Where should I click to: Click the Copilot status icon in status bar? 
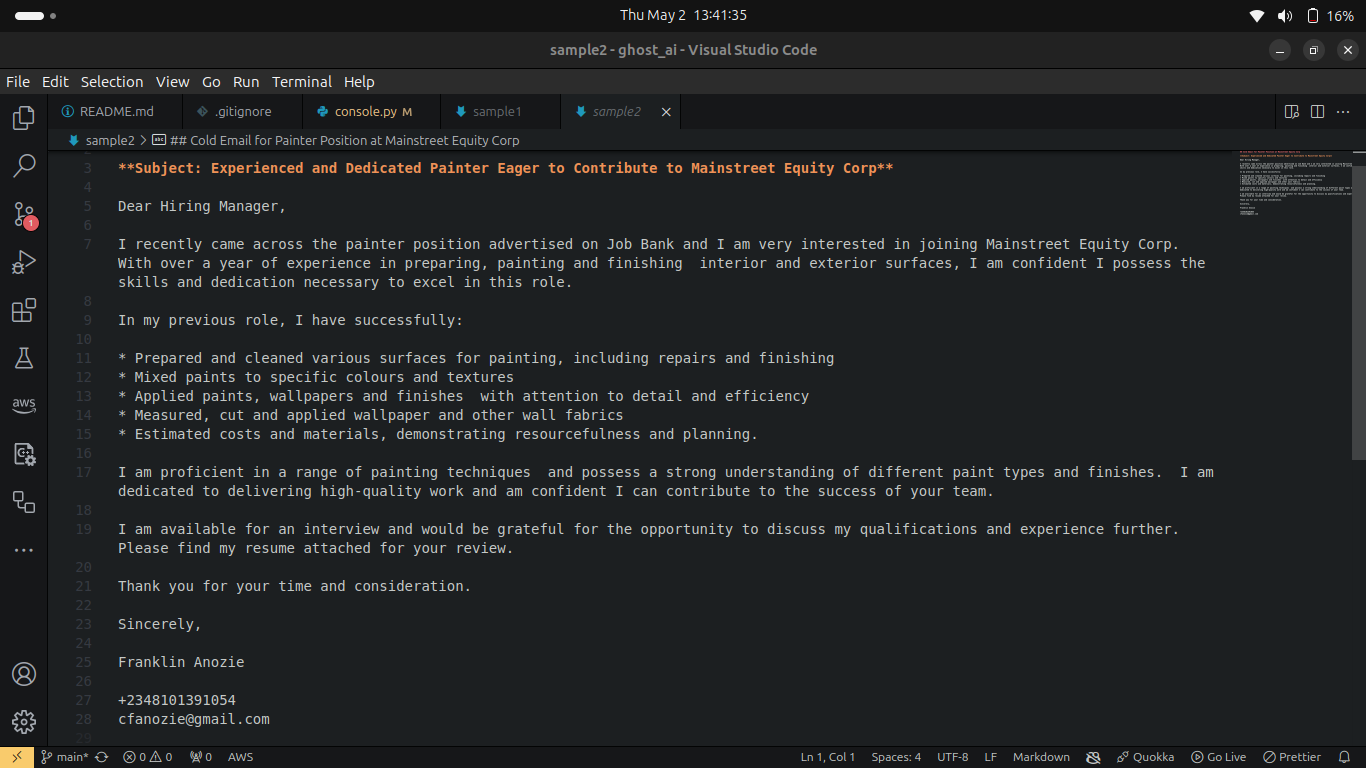(1093, 757)
